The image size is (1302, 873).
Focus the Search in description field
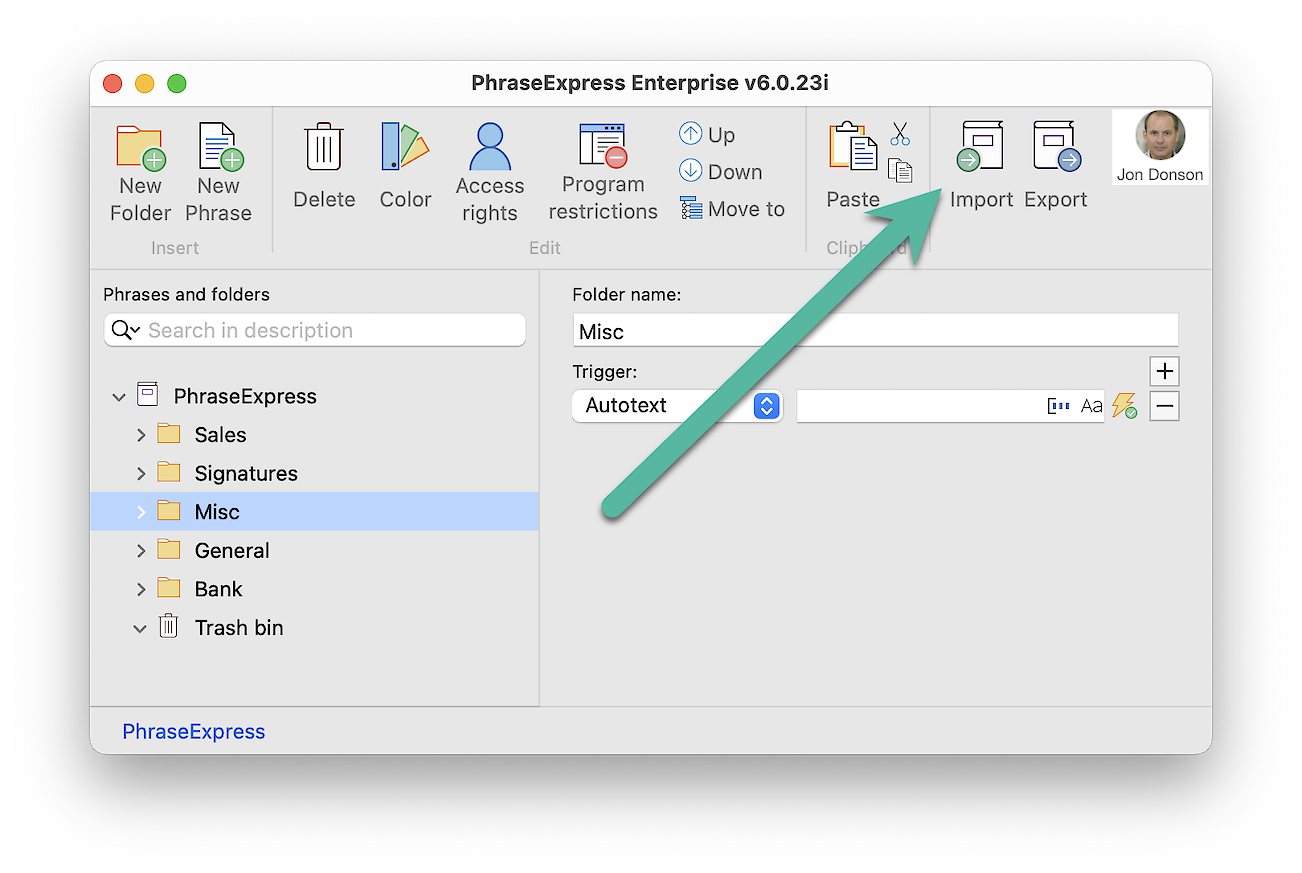pyautogui.click(x=315, y=330)
